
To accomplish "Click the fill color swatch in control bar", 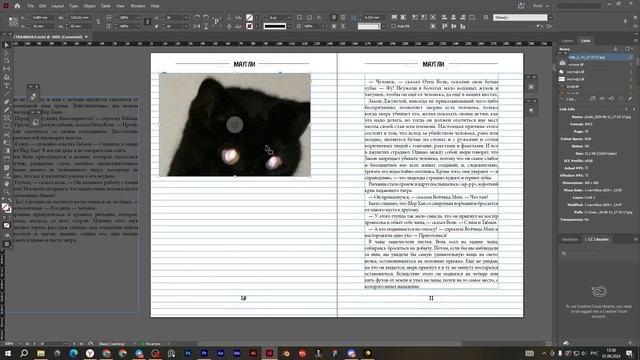I will (x=249, y=18).
